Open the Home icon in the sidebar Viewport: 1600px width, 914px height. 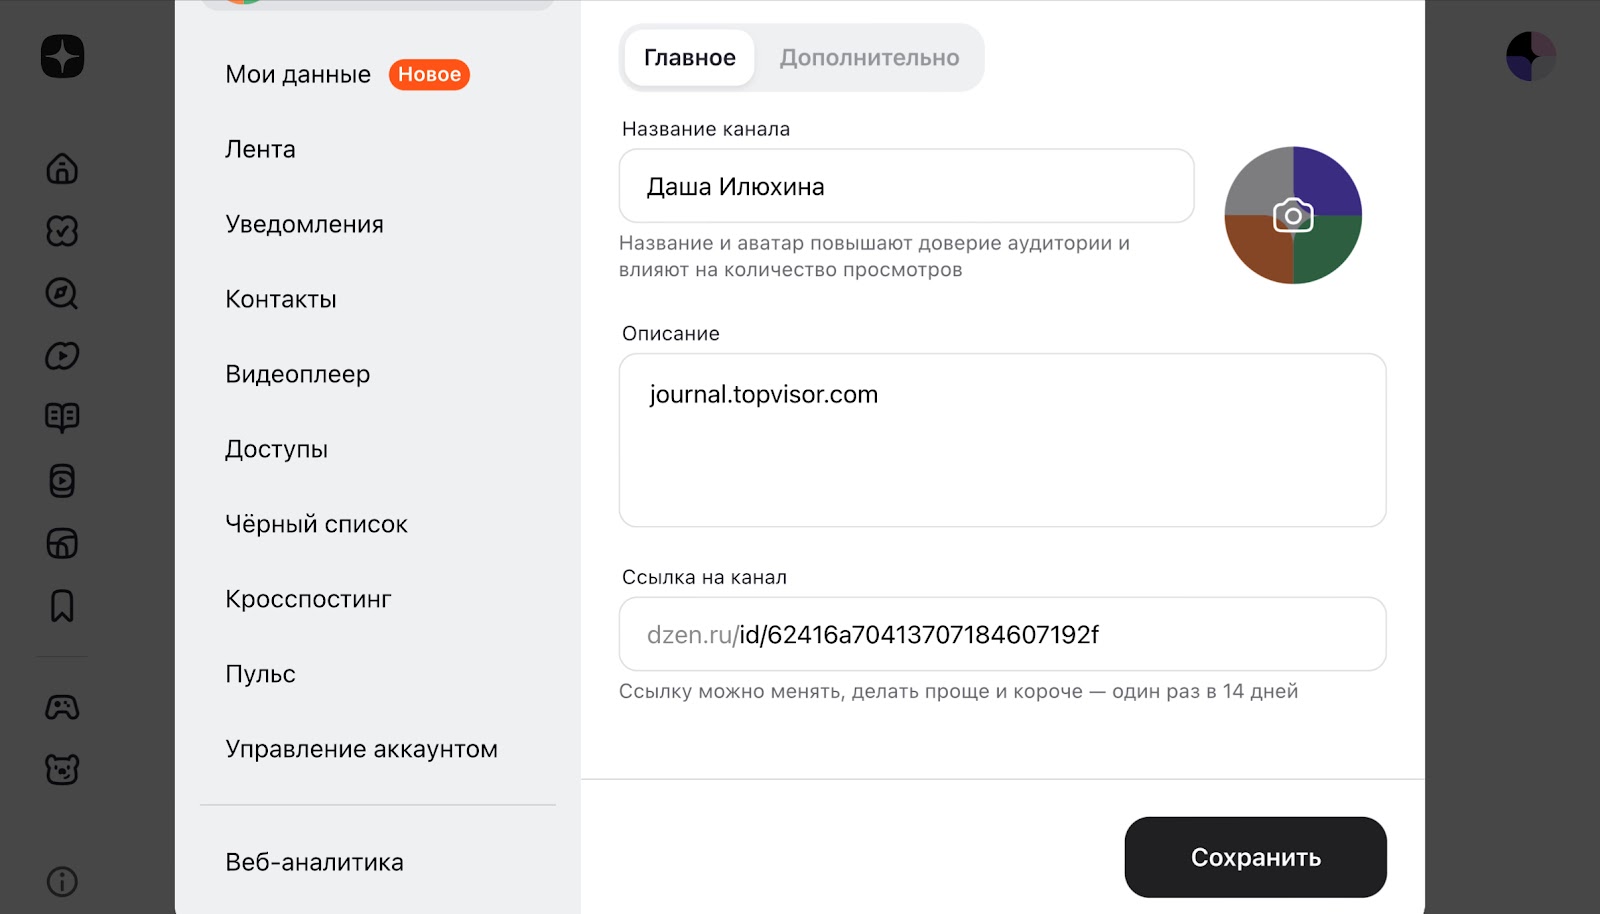(61, 169)
